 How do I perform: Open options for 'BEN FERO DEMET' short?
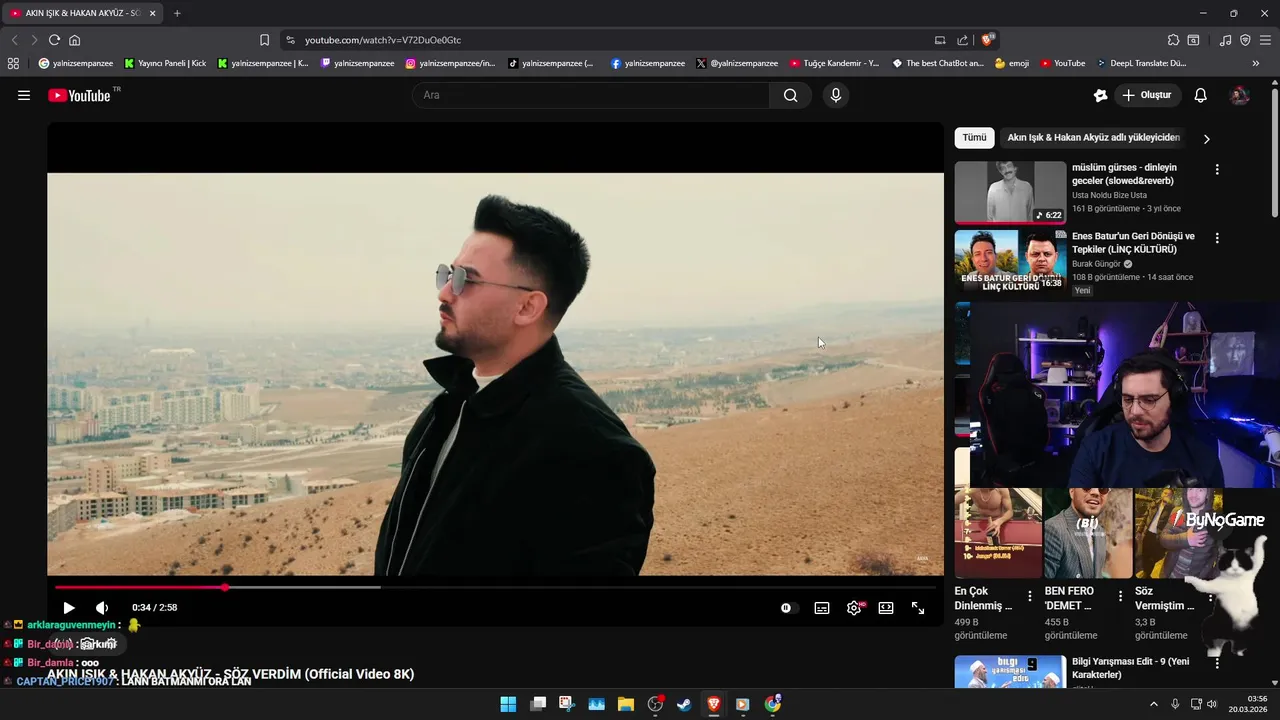pos(1120,597)
